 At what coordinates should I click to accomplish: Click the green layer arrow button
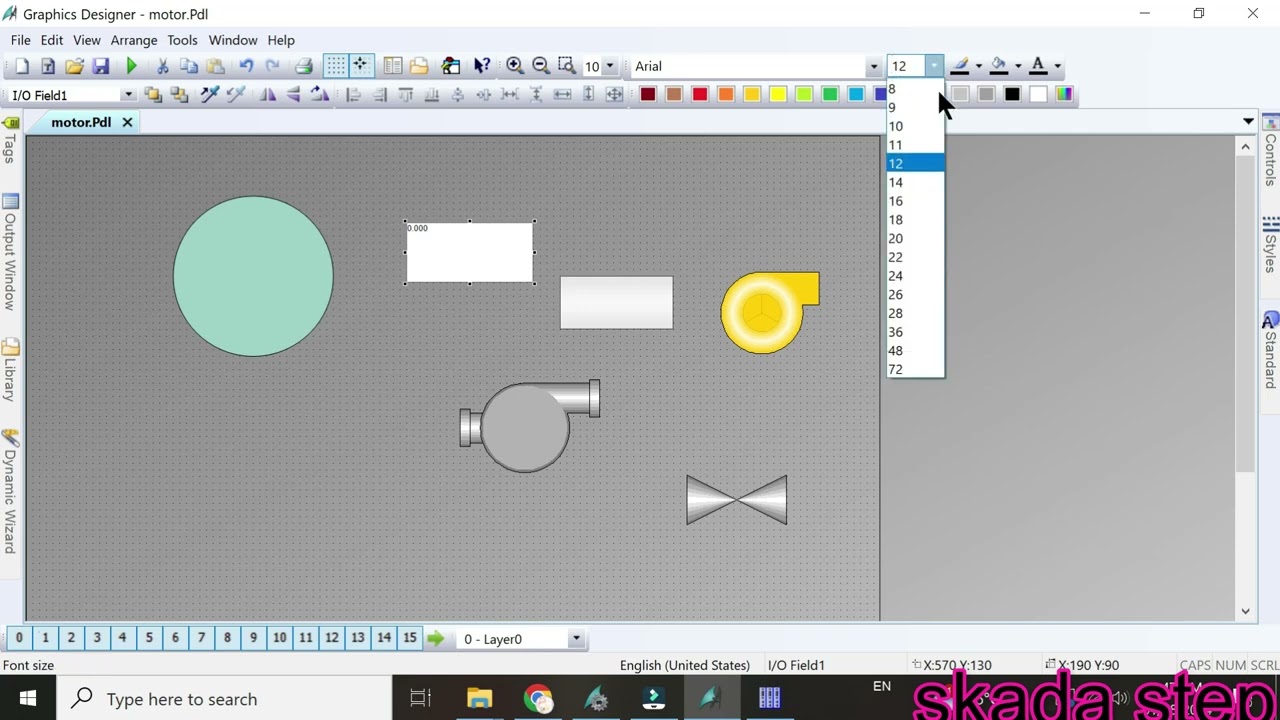point(435,638)
